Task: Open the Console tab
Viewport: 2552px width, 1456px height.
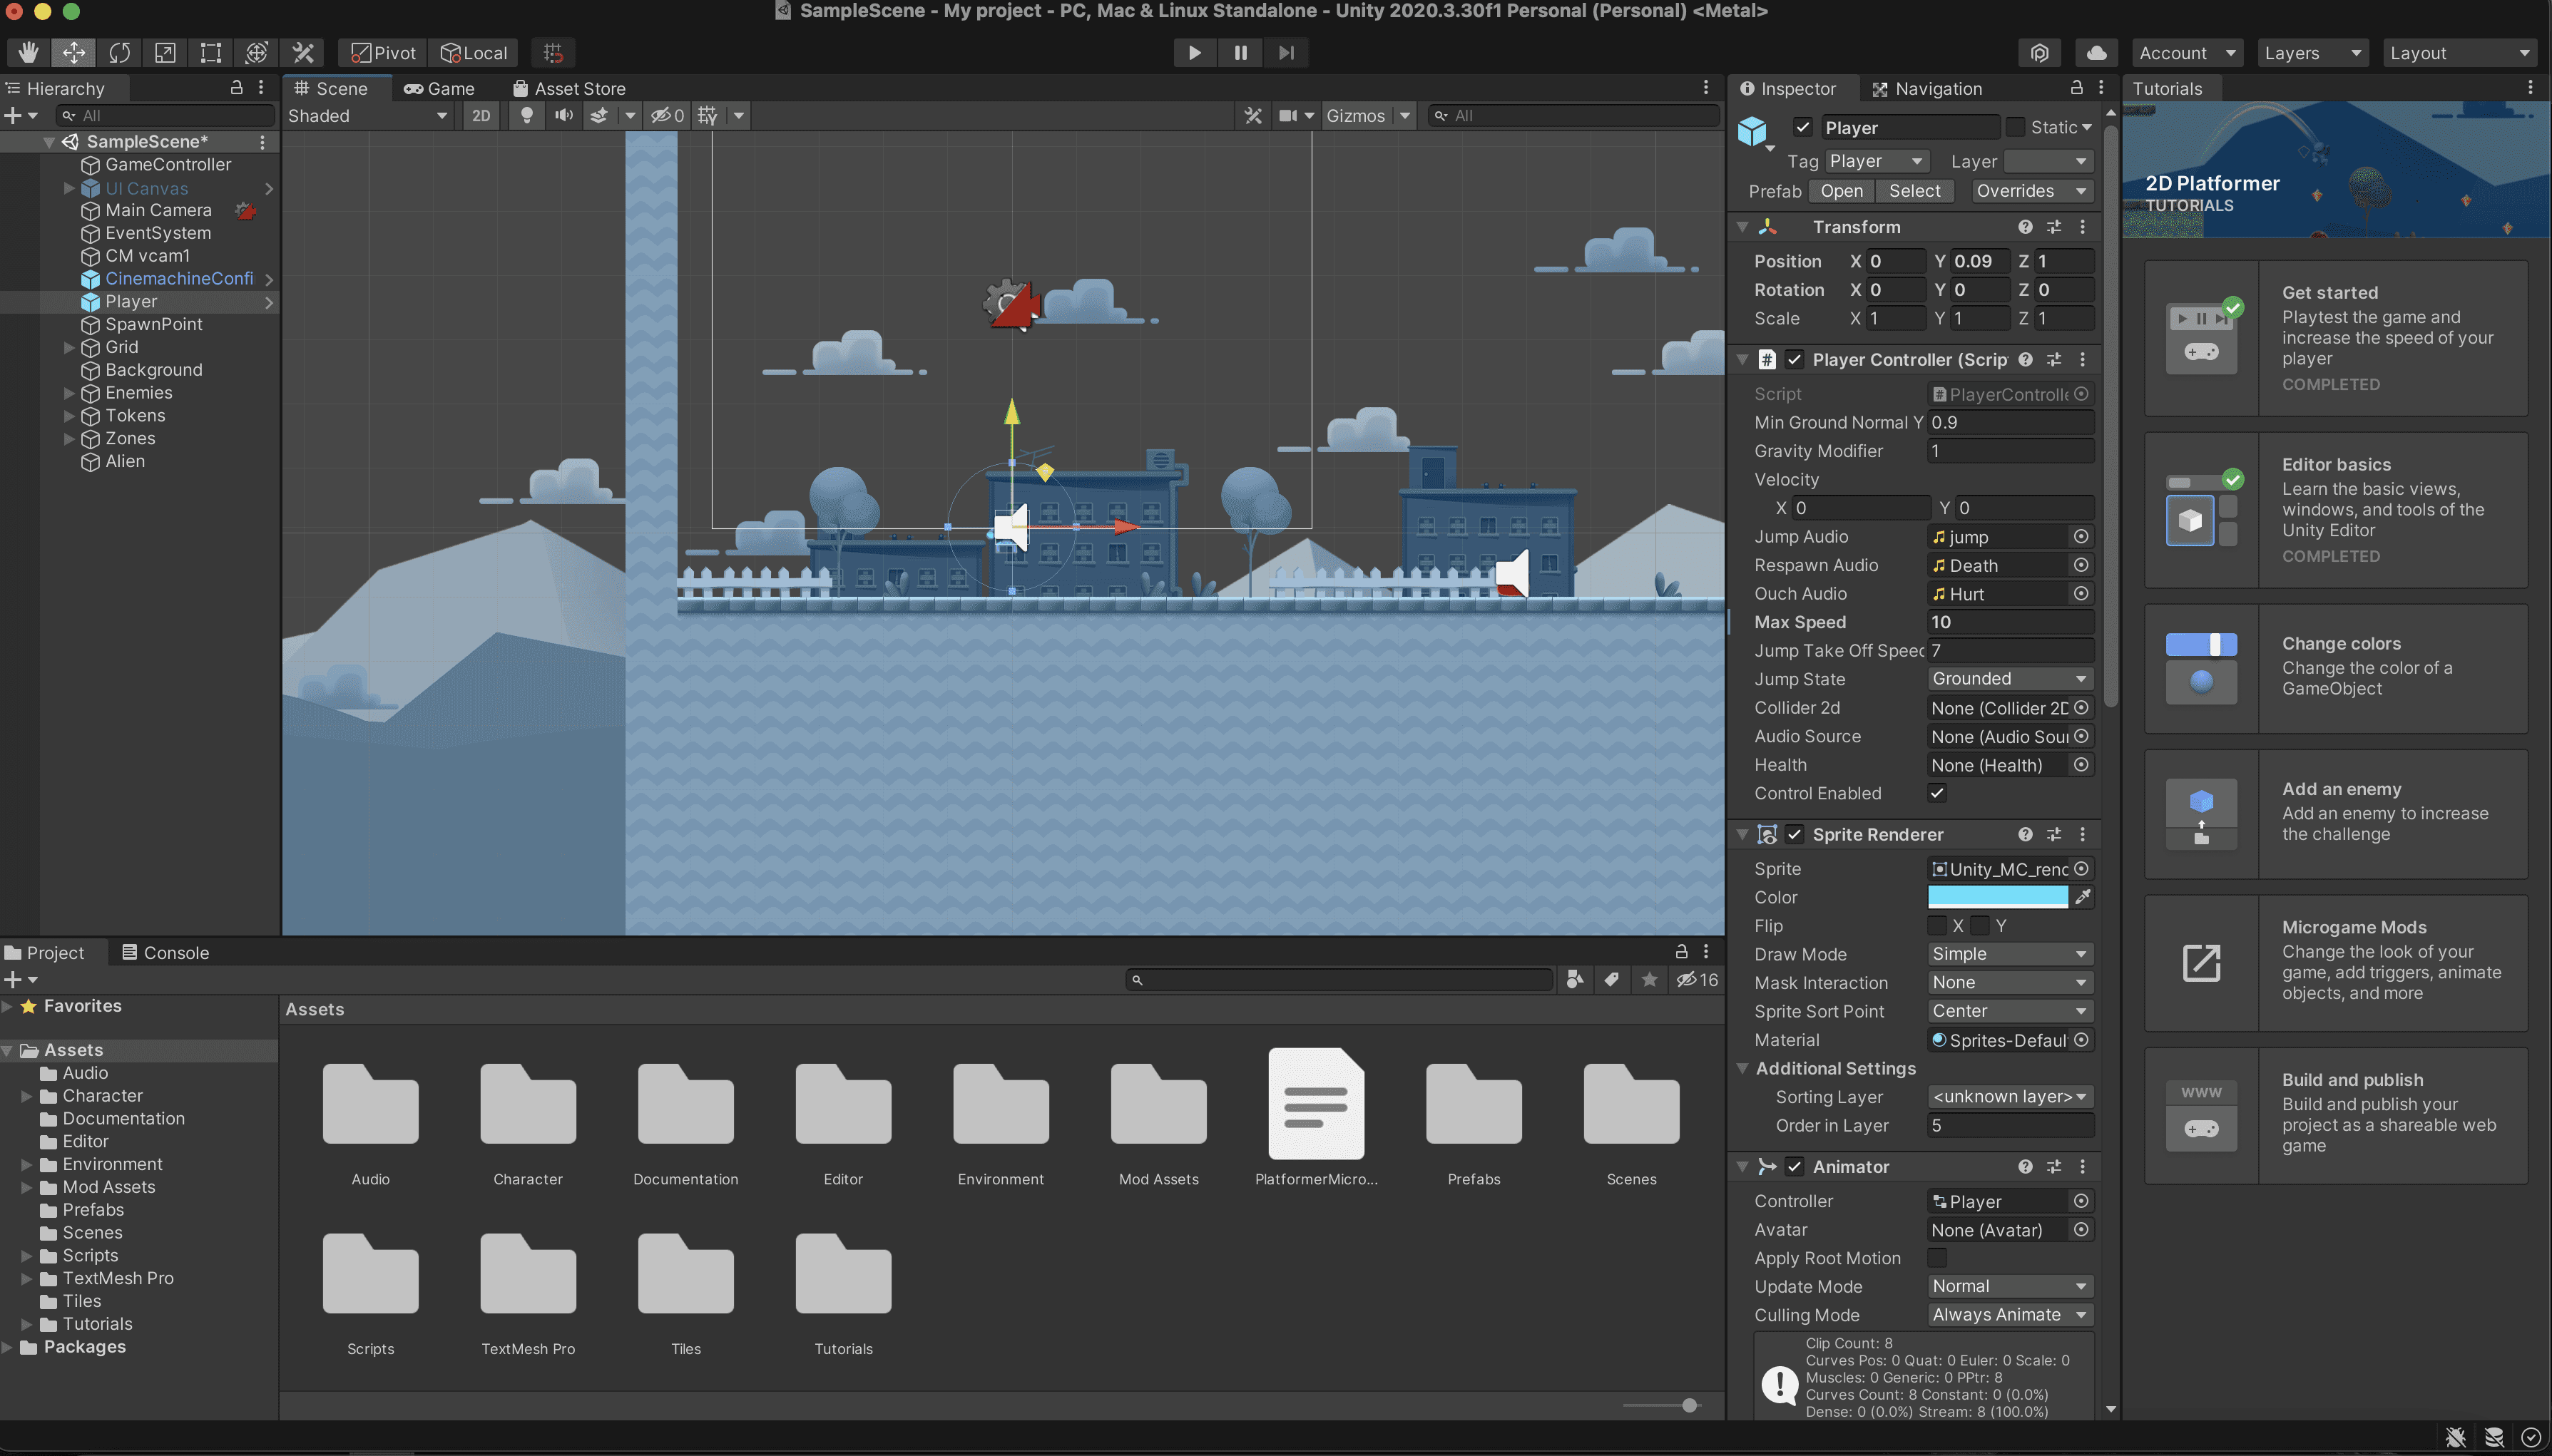Action: tap(165, 952)
